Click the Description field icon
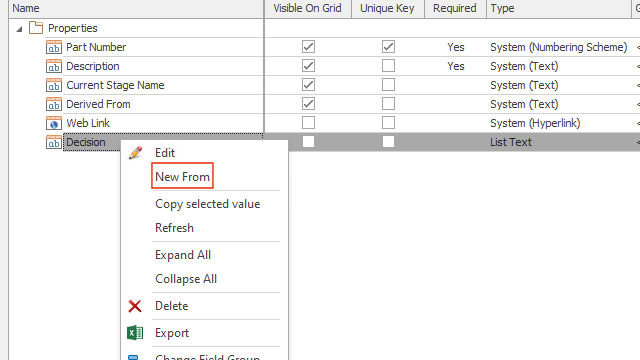 (53, 67)
